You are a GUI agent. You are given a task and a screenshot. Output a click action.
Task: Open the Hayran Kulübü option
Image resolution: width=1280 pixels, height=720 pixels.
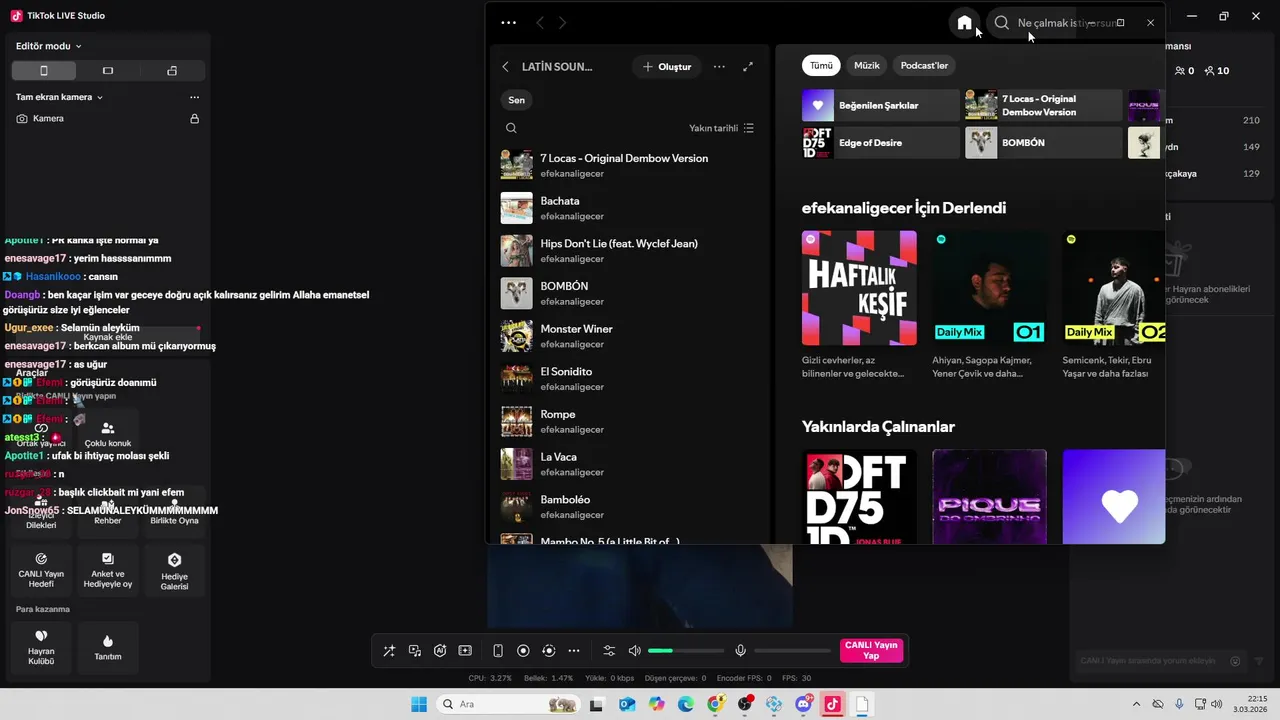point(41,647)
